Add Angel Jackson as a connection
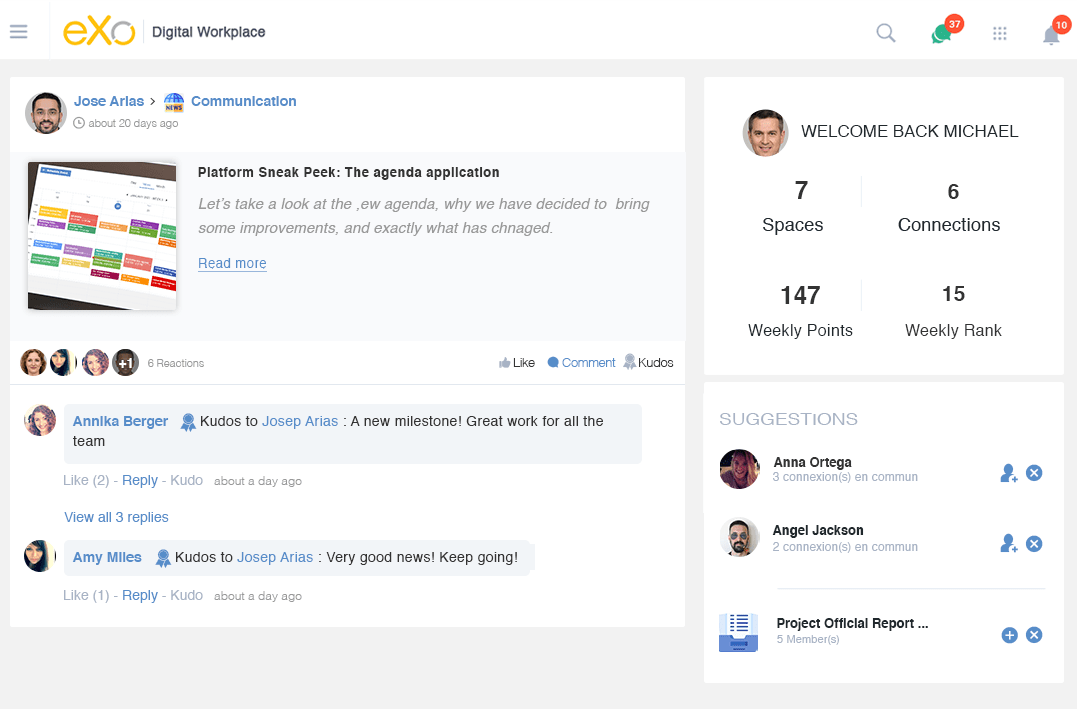This screenshot has height=709, width=1077. (1008, 544)
